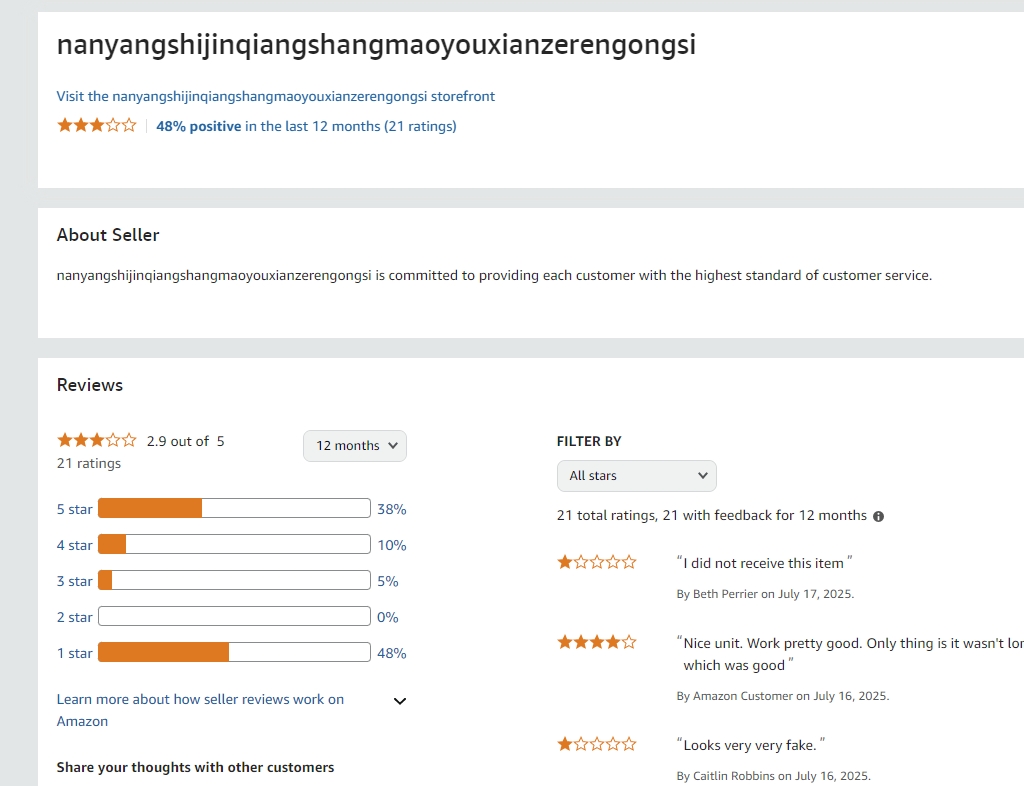
Task: Select the 1 star rating breakdown link
Action: tap(74, 653)
